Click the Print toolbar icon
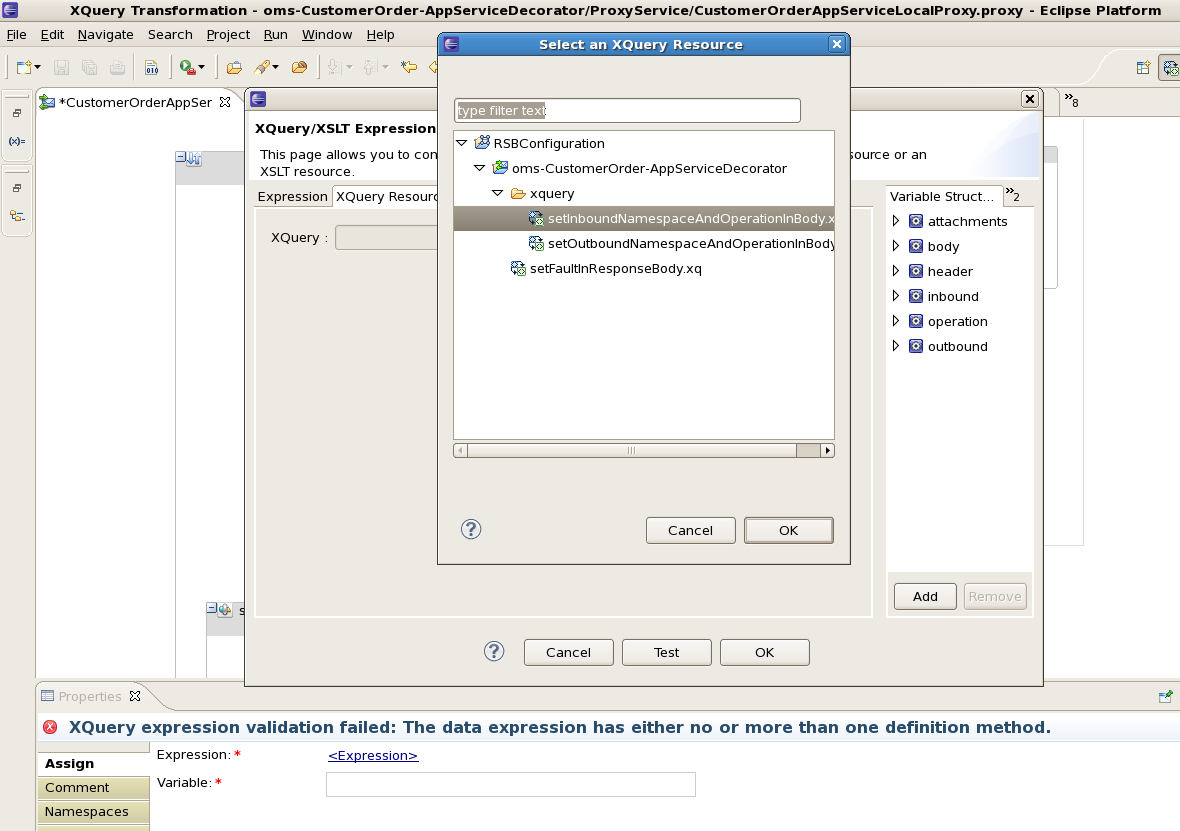Screen dimensions: 1180x831 (x=117, y=68)
